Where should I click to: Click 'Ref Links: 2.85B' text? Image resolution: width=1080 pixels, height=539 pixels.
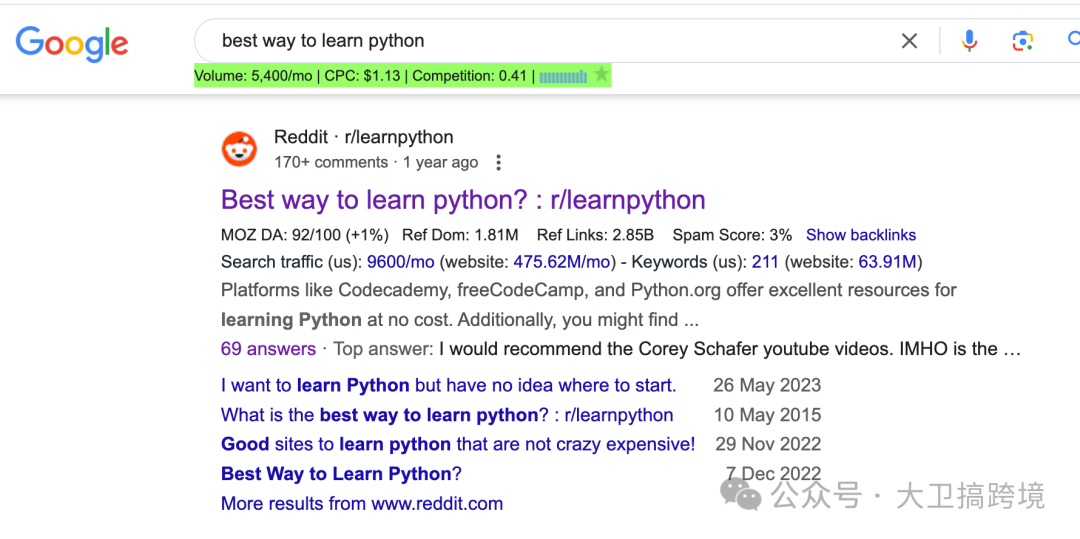(595, 235)
